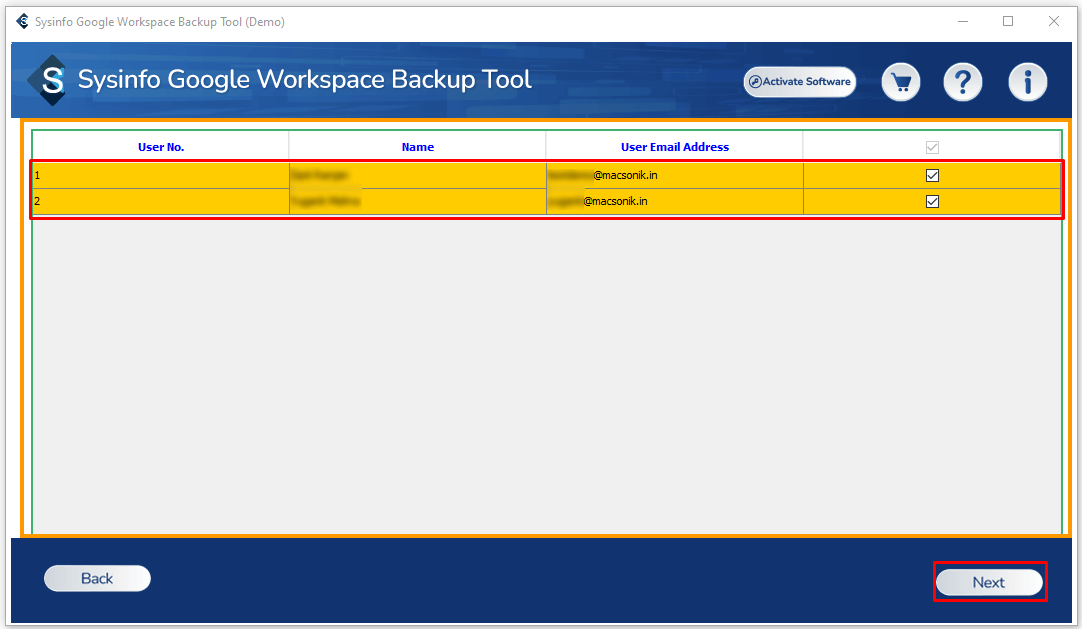The image size is (1082, 629).
Task: Select the name cell of user 2
Action: pos(417,201)
